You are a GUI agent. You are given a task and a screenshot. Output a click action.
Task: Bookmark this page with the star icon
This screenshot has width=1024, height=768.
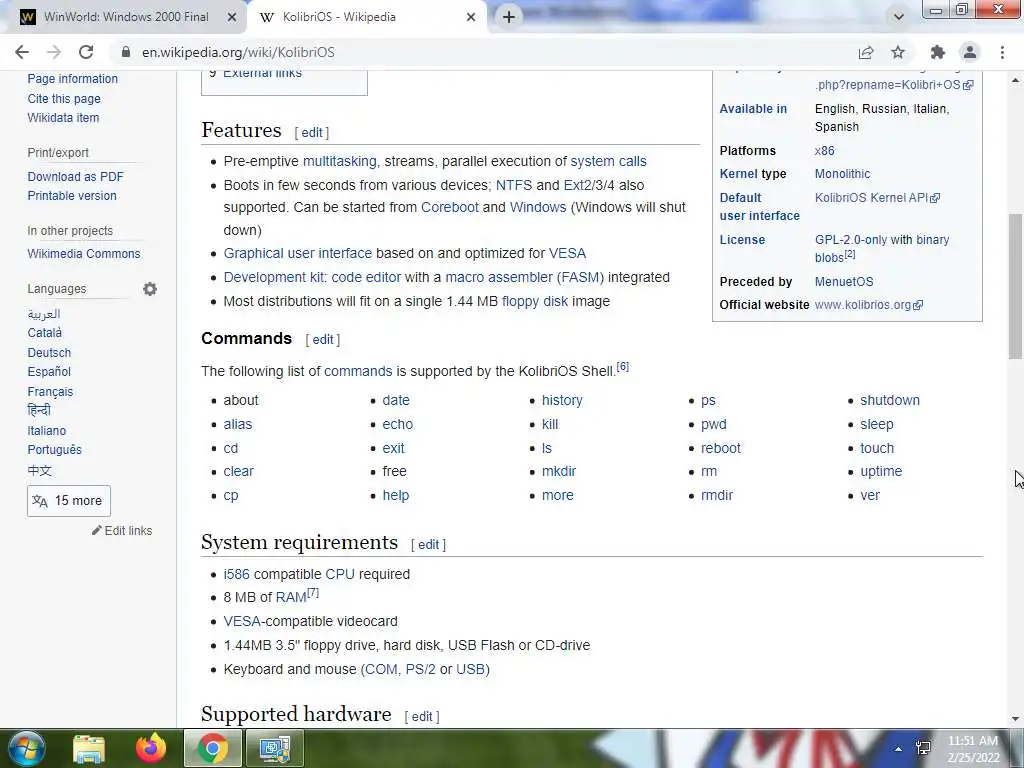pos(898,52)
